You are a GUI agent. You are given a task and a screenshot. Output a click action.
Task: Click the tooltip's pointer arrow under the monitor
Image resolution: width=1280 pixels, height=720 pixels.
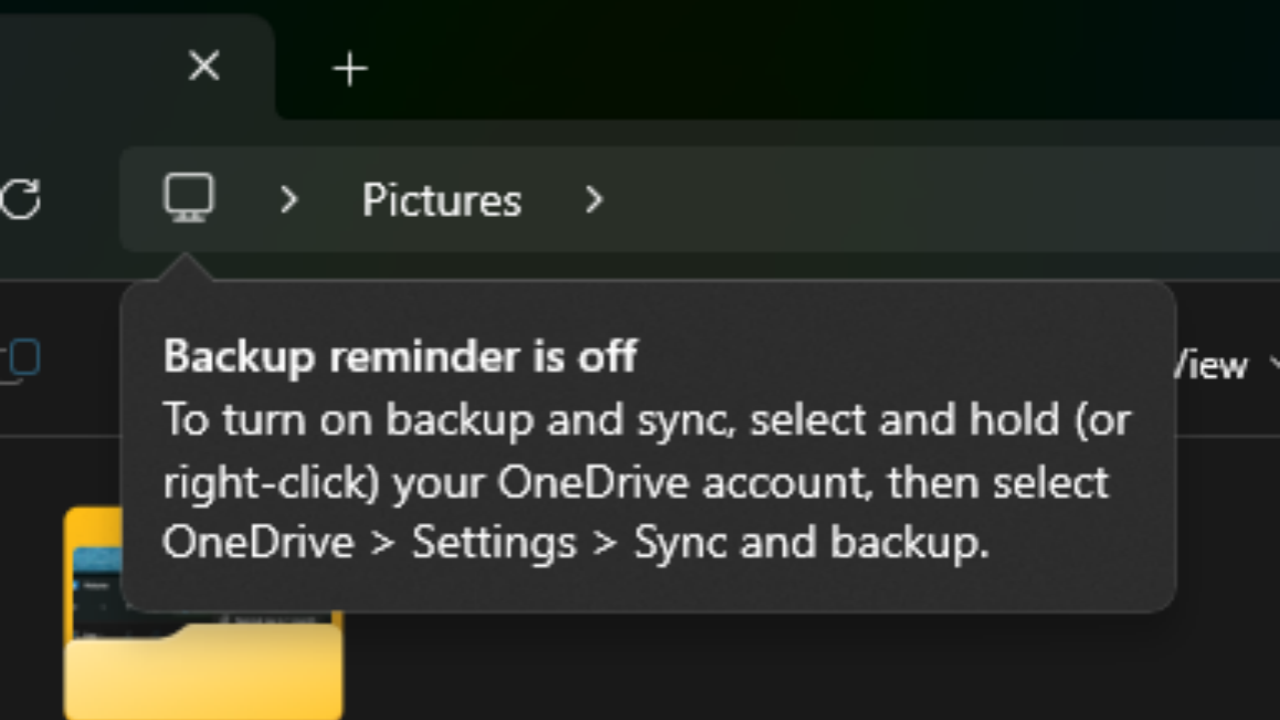coord(187,268)
